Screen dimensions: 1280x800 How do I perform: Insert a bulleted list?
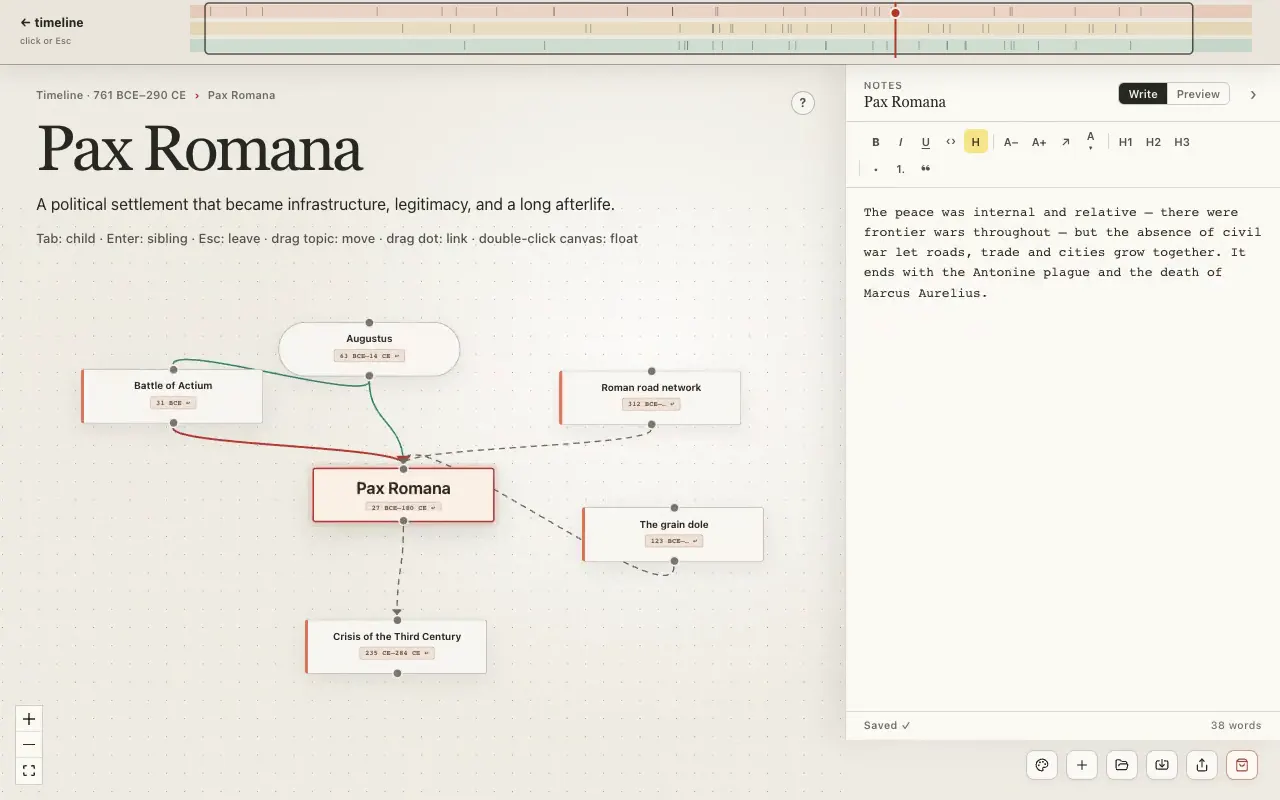(x=876, y=169)
